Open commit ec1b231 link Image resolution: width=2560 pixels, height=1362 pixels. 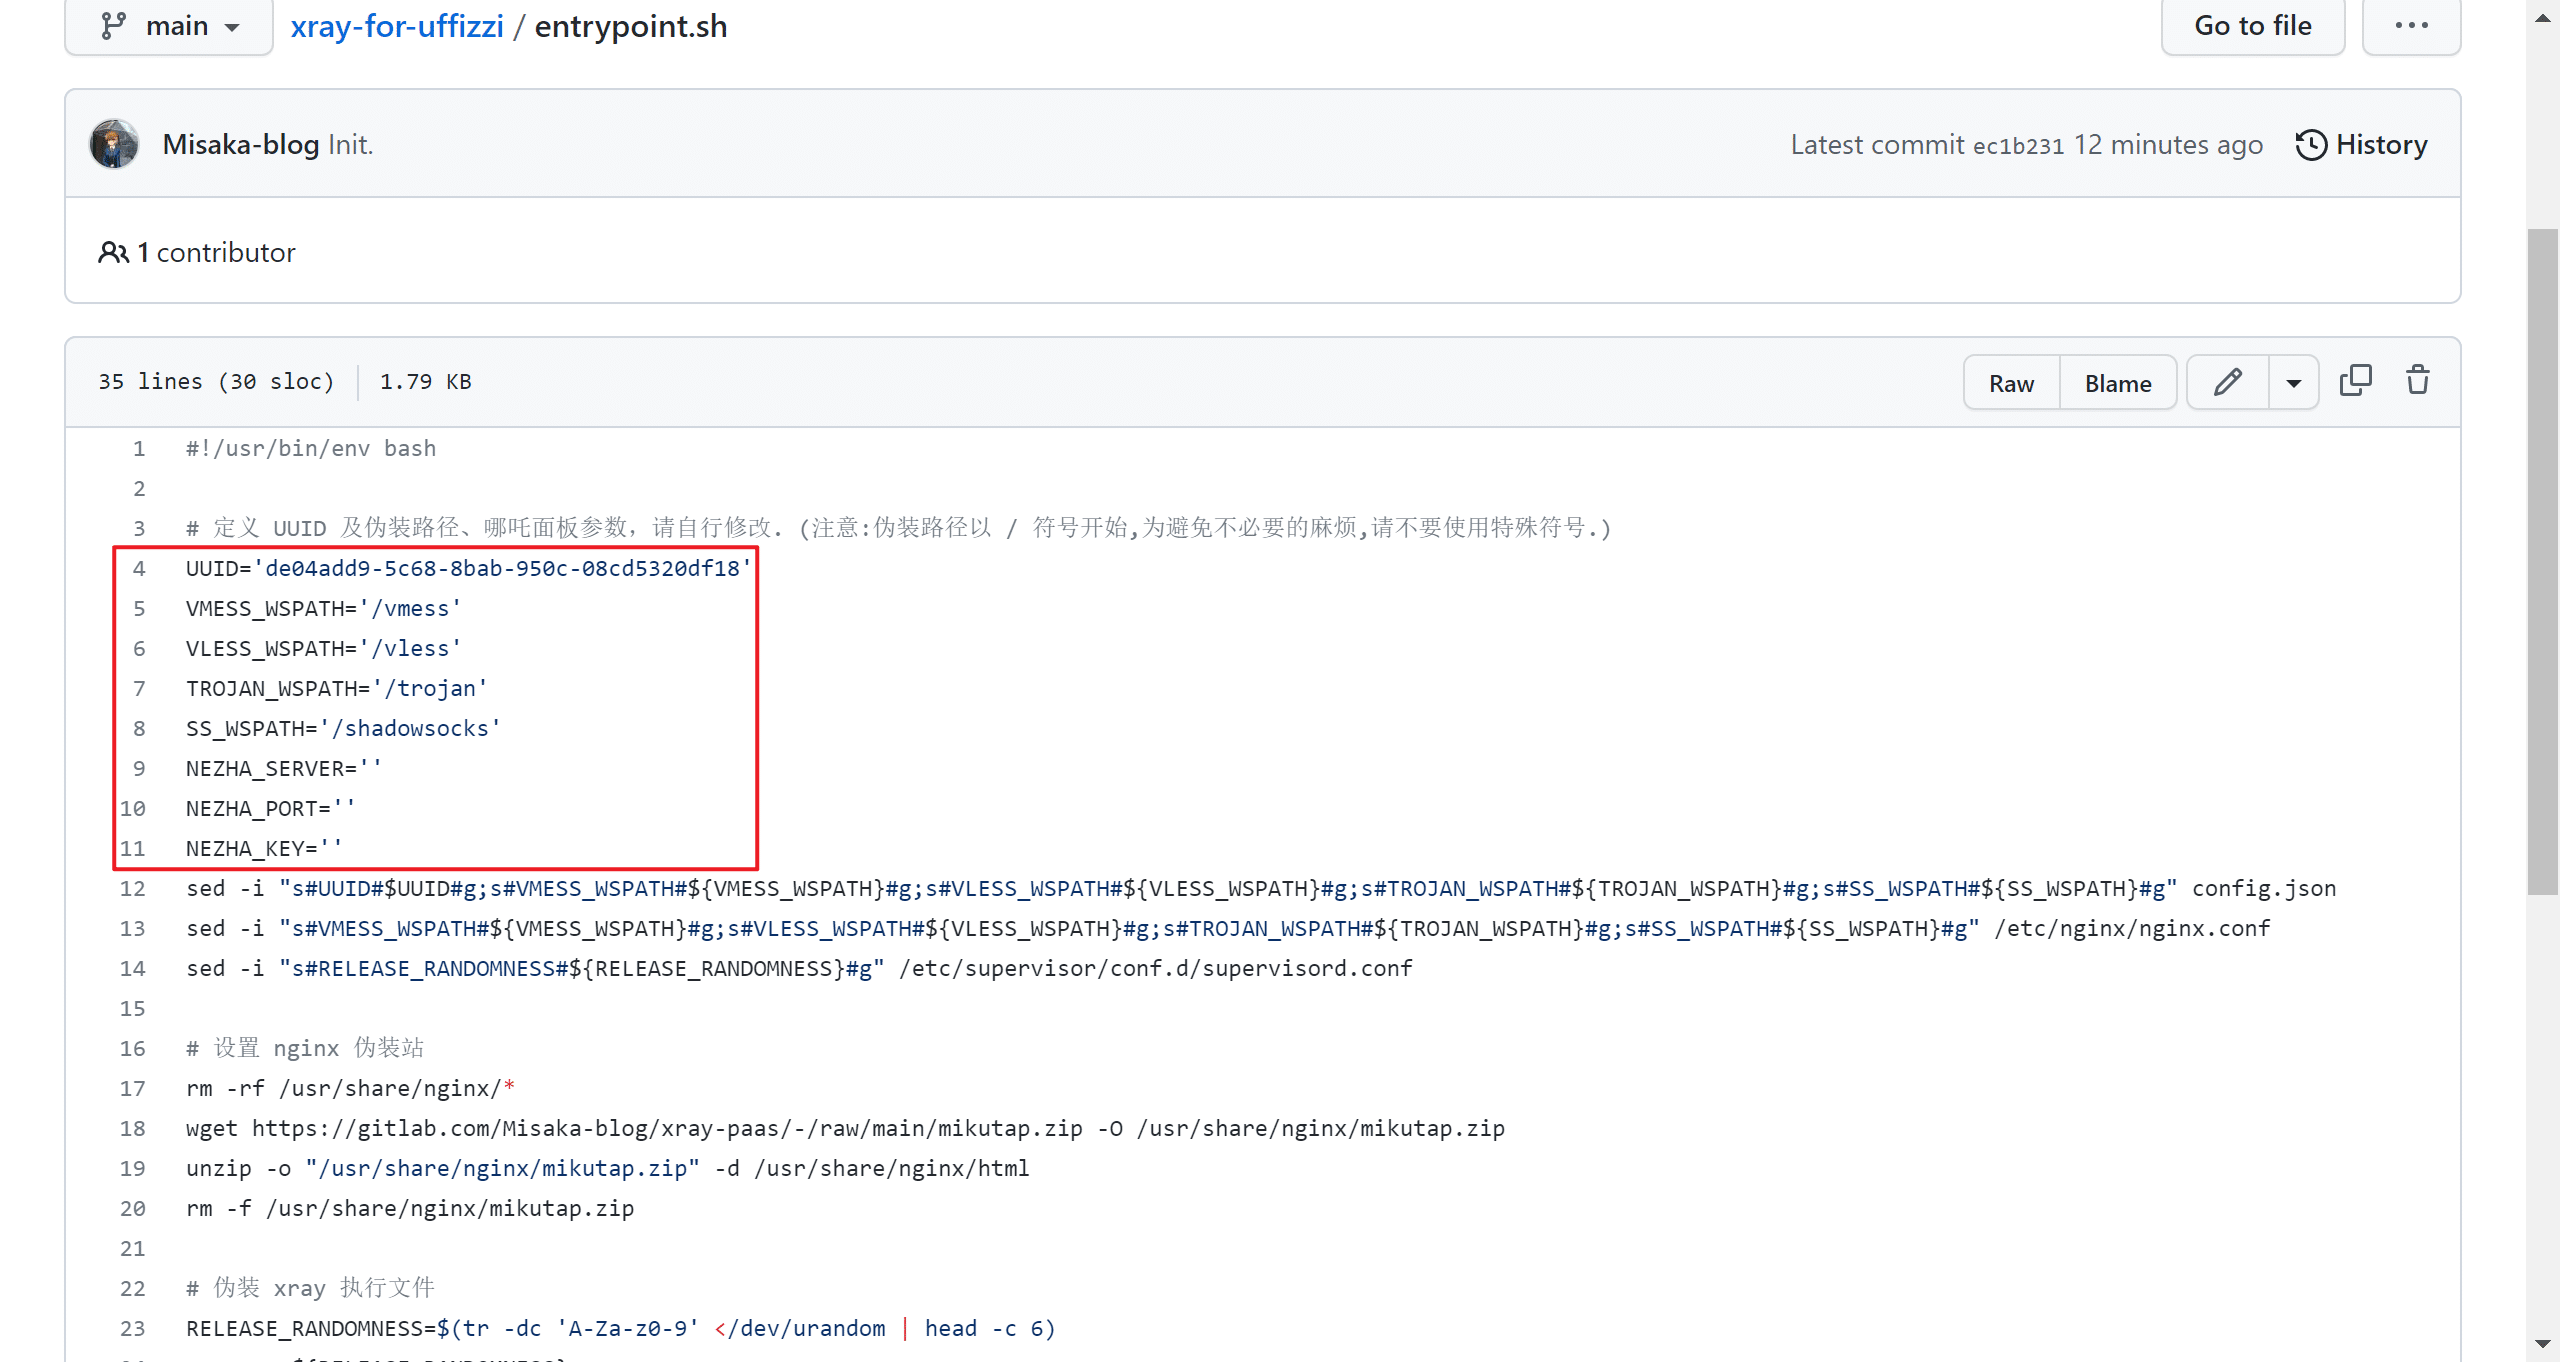click(2018, 146)
